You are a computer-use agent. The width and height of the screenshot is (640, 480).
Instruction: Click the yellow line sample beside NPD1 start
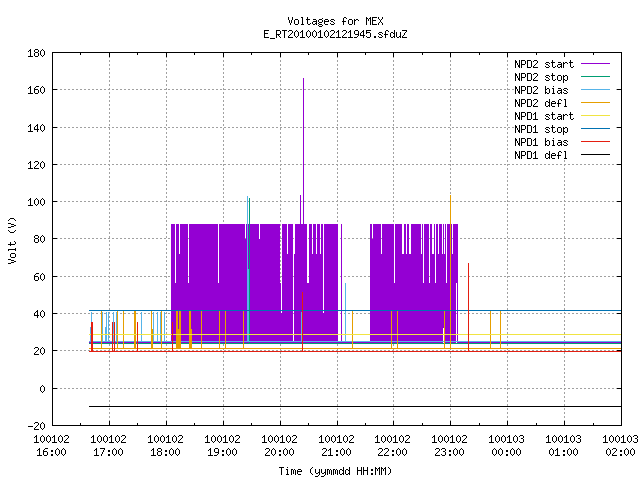pyautogui.click(x=595, y=116)
